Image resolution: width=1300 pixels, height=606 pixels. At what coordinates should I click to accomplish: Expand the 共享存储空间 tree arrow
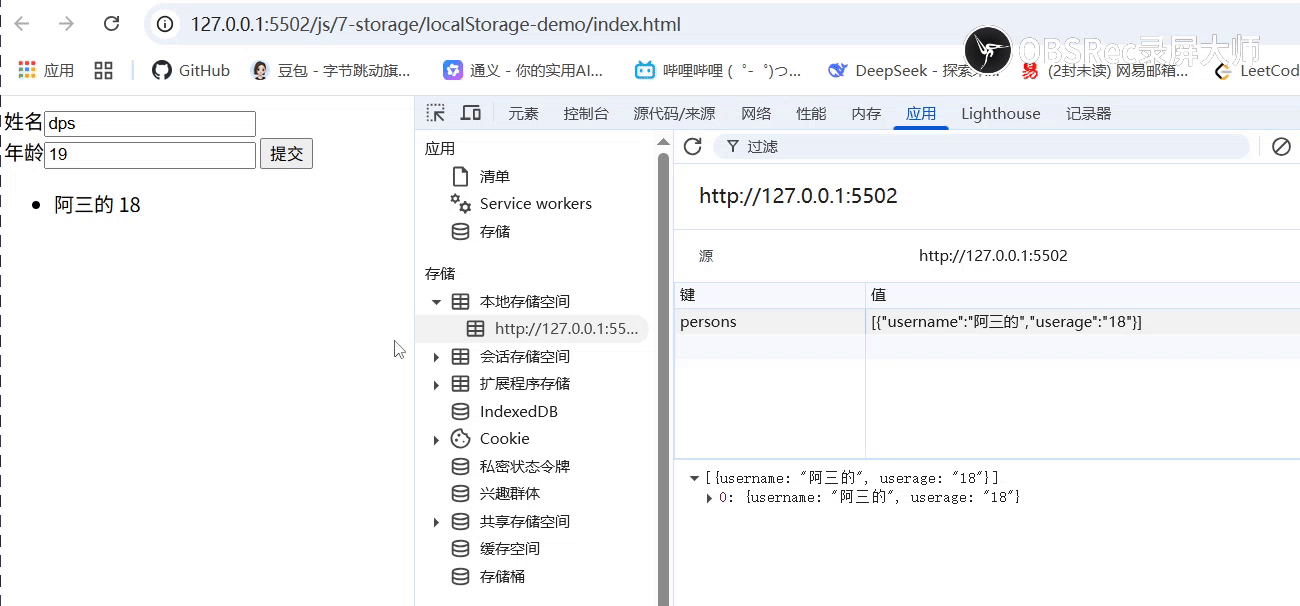pos(436,522)
